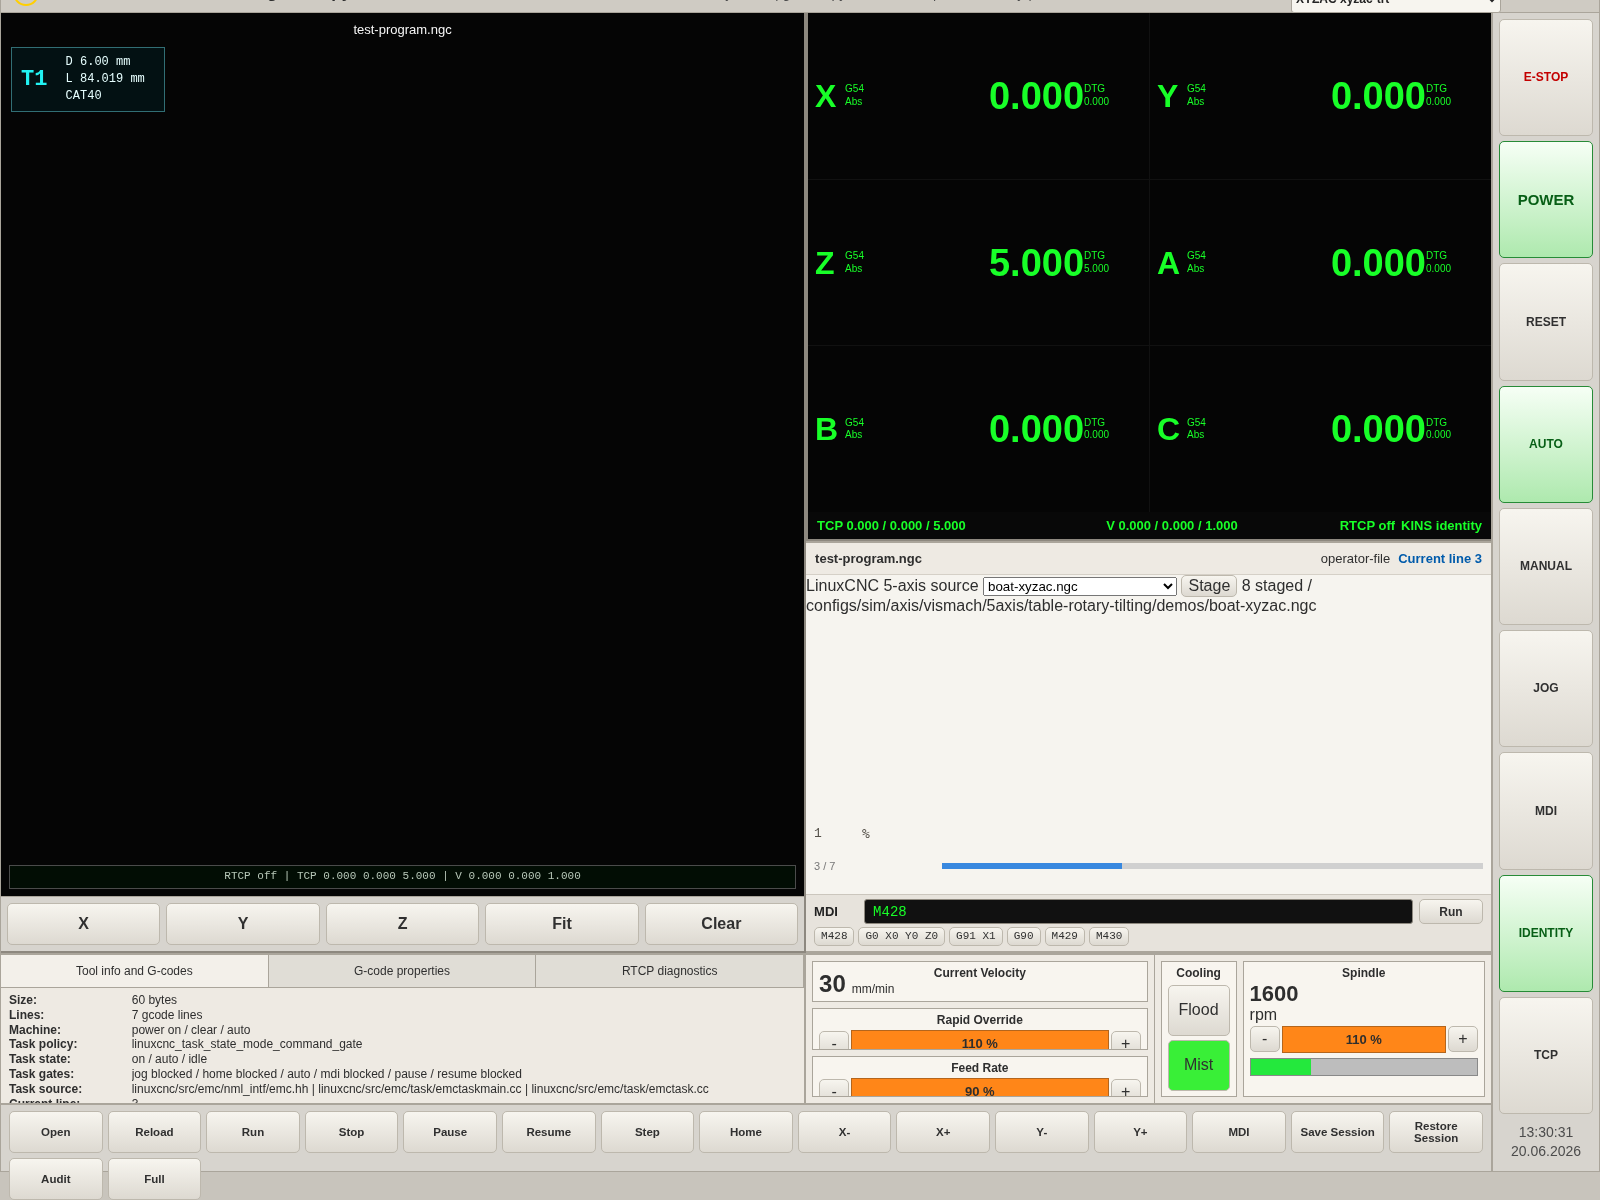Pick the G90 history chip
The image size is (1600, 1200).
click(x=1023, y=936)
